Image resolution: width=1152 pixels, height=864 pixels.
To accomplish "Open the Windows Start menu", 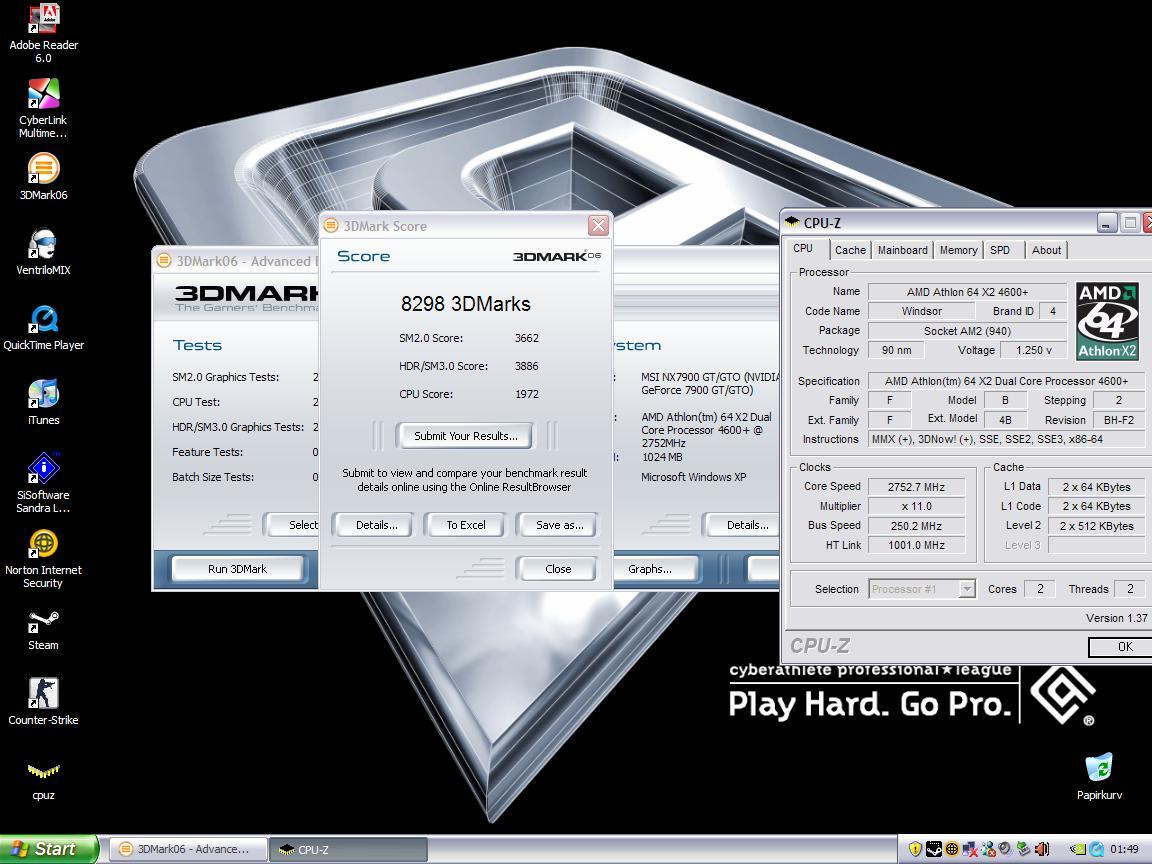I will pos(48,849).
